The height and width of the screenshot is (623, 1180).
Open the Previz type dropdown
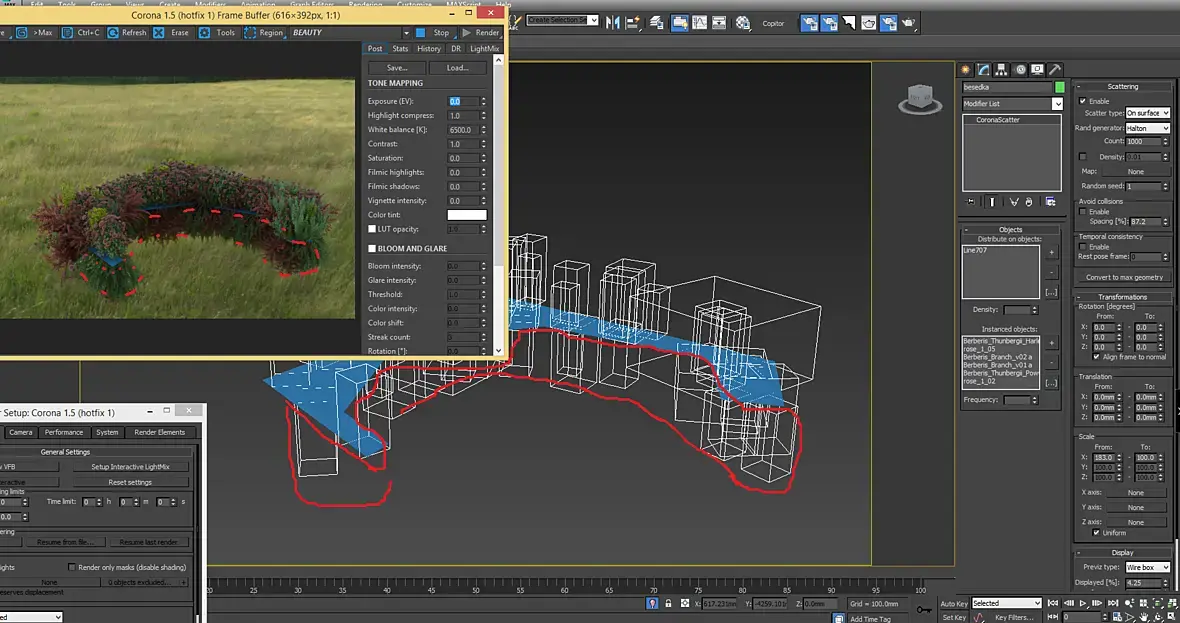coord(1147,567)
